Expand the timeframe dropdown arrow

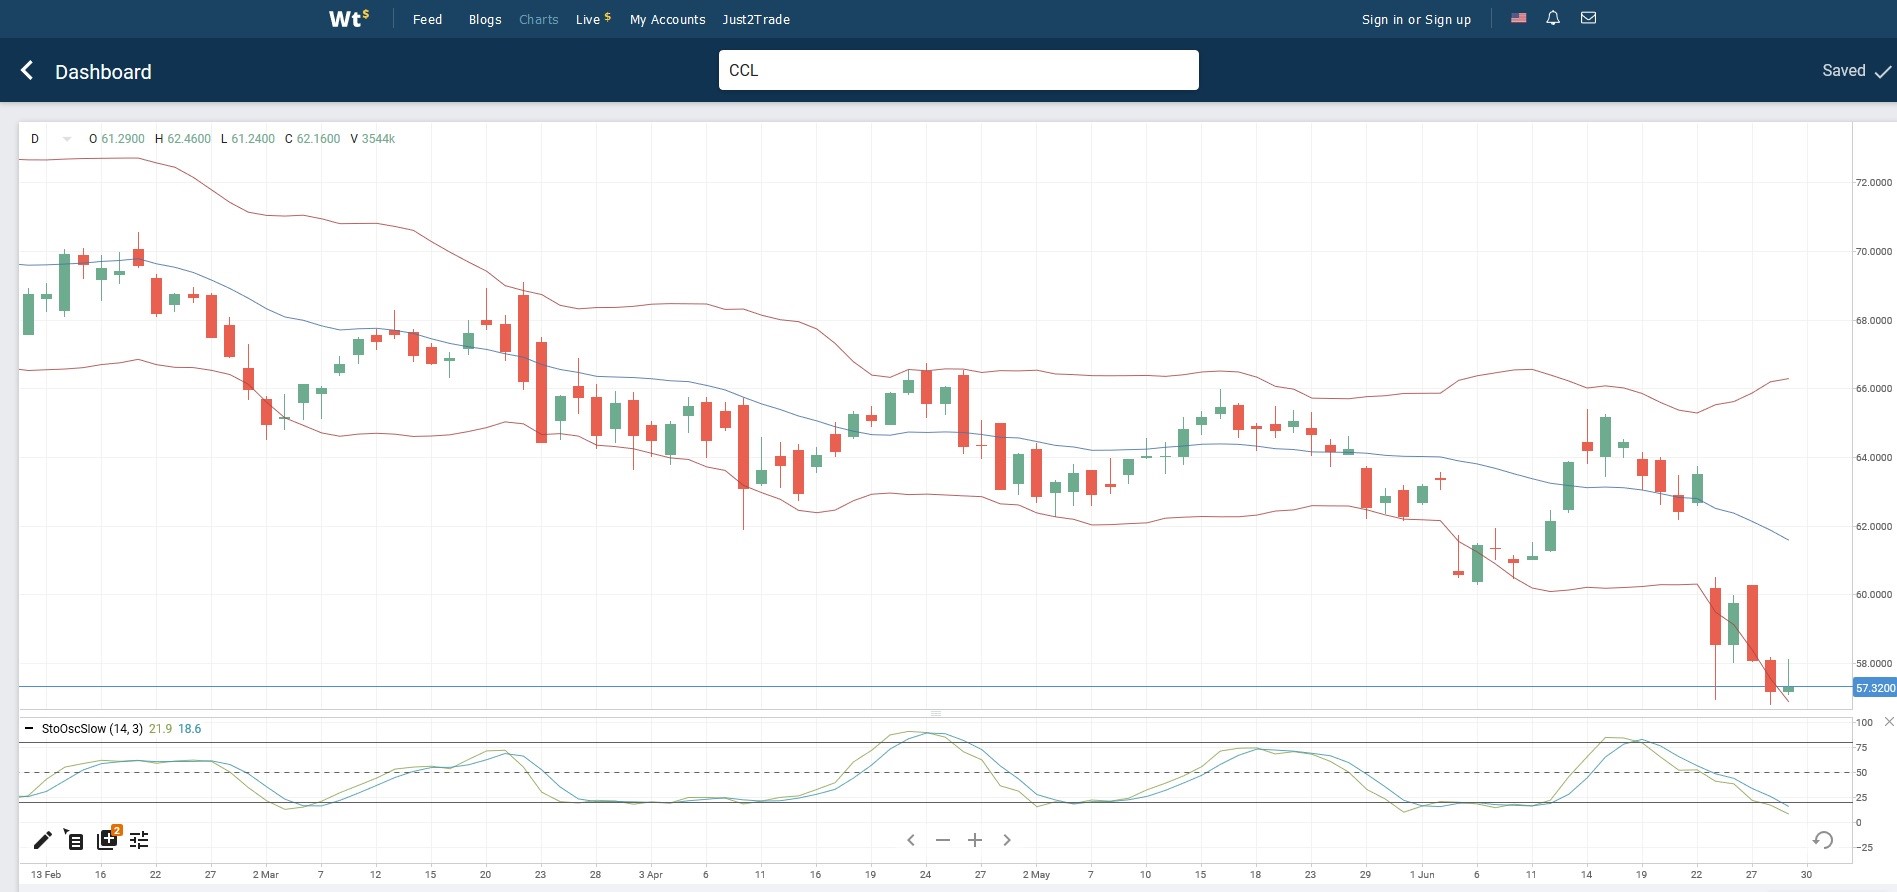(67, 139)
